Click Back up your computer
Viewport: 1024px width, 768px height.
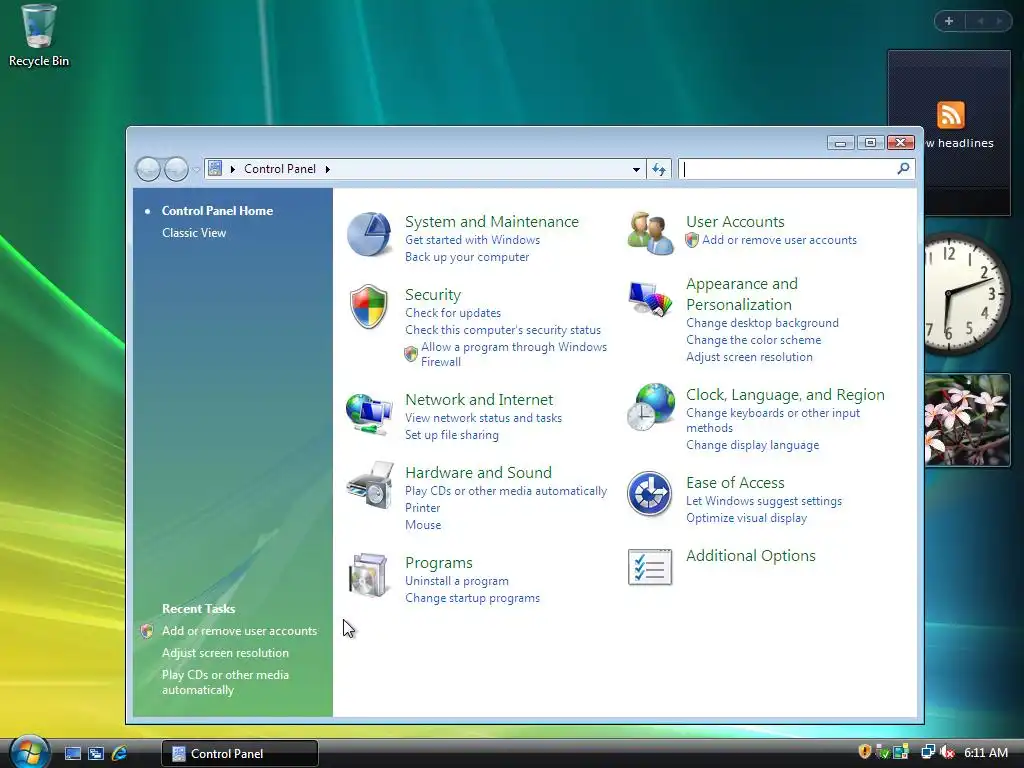pos(467,257)
